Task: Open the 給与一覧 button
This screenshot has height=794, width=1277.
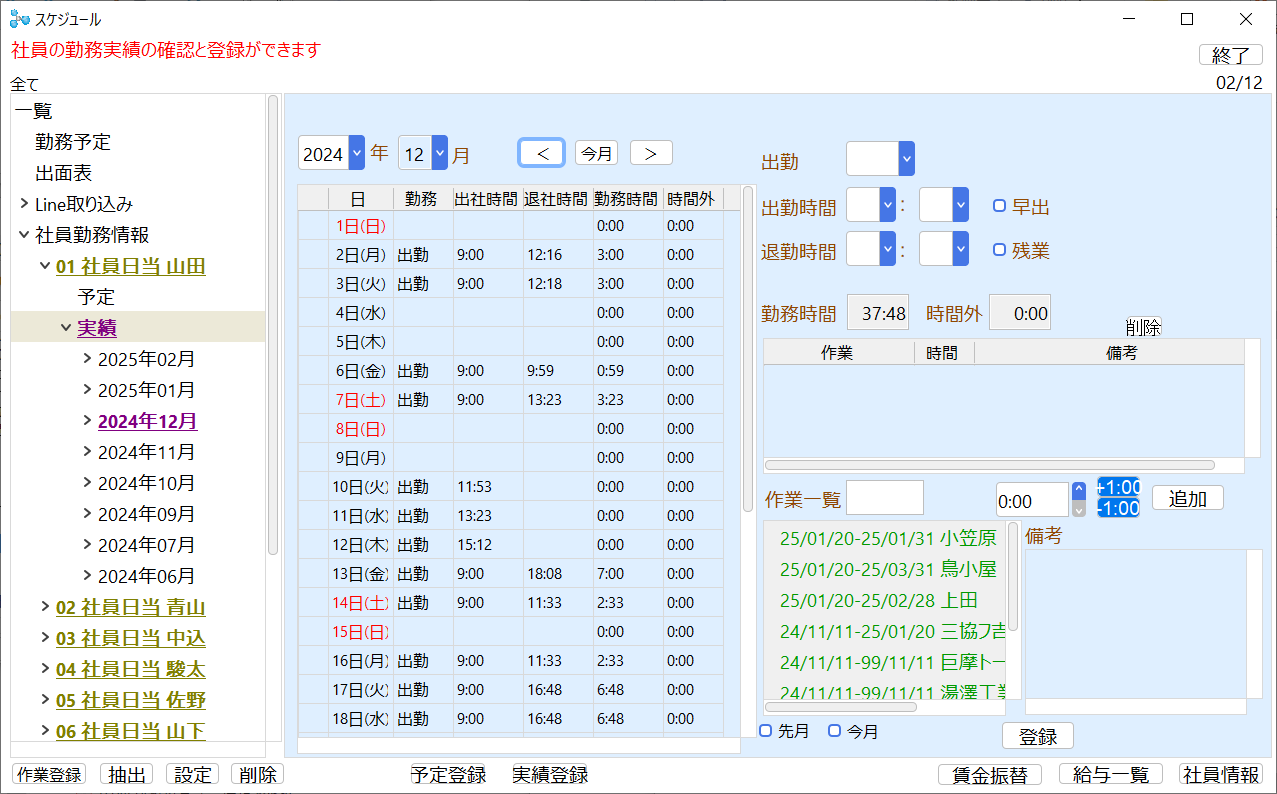Action: click(x=1110, y=775)
